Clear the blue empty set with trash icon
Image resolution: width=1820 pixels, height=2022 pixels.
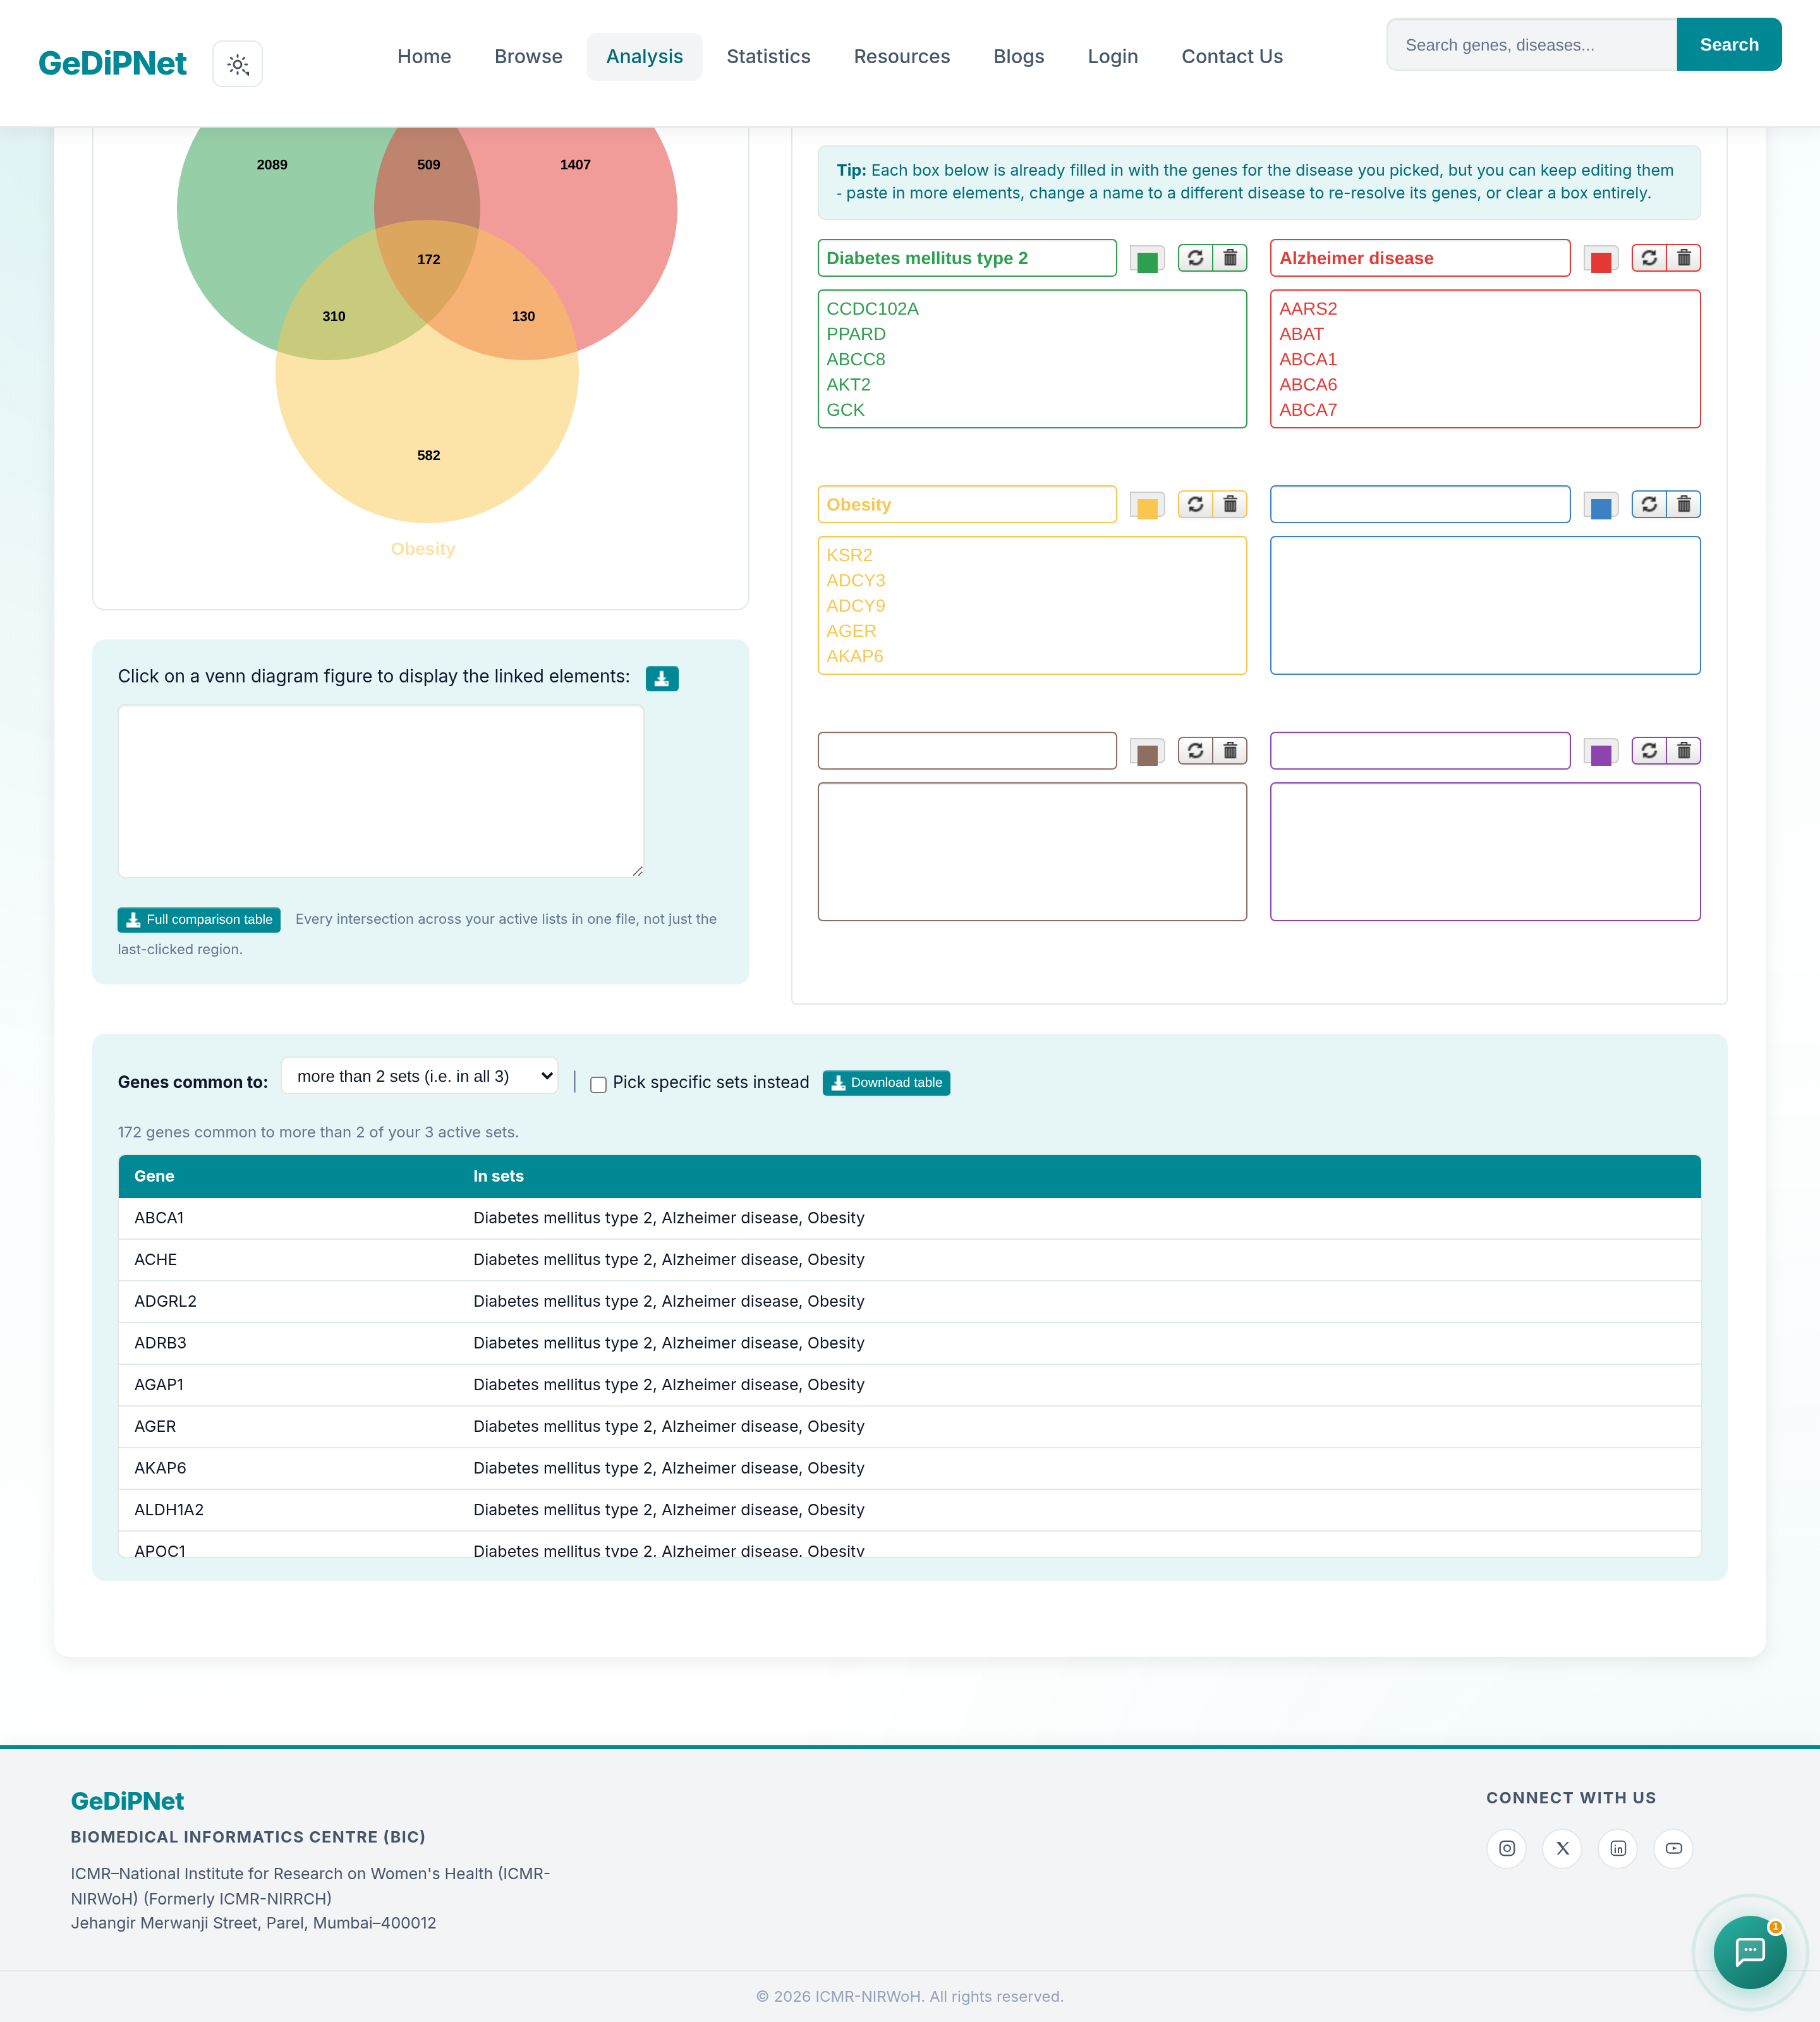(1684, 504)
